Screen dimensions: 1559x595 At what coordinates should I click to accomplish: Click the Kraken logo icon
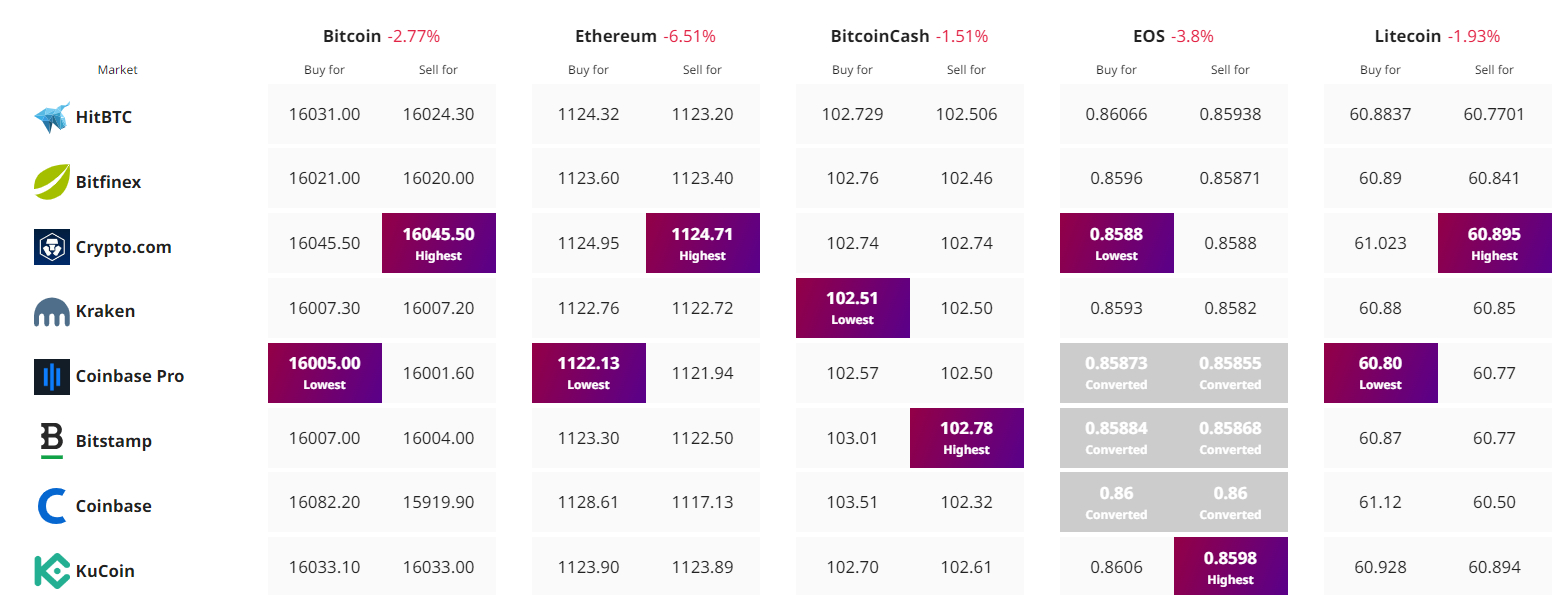52,313
